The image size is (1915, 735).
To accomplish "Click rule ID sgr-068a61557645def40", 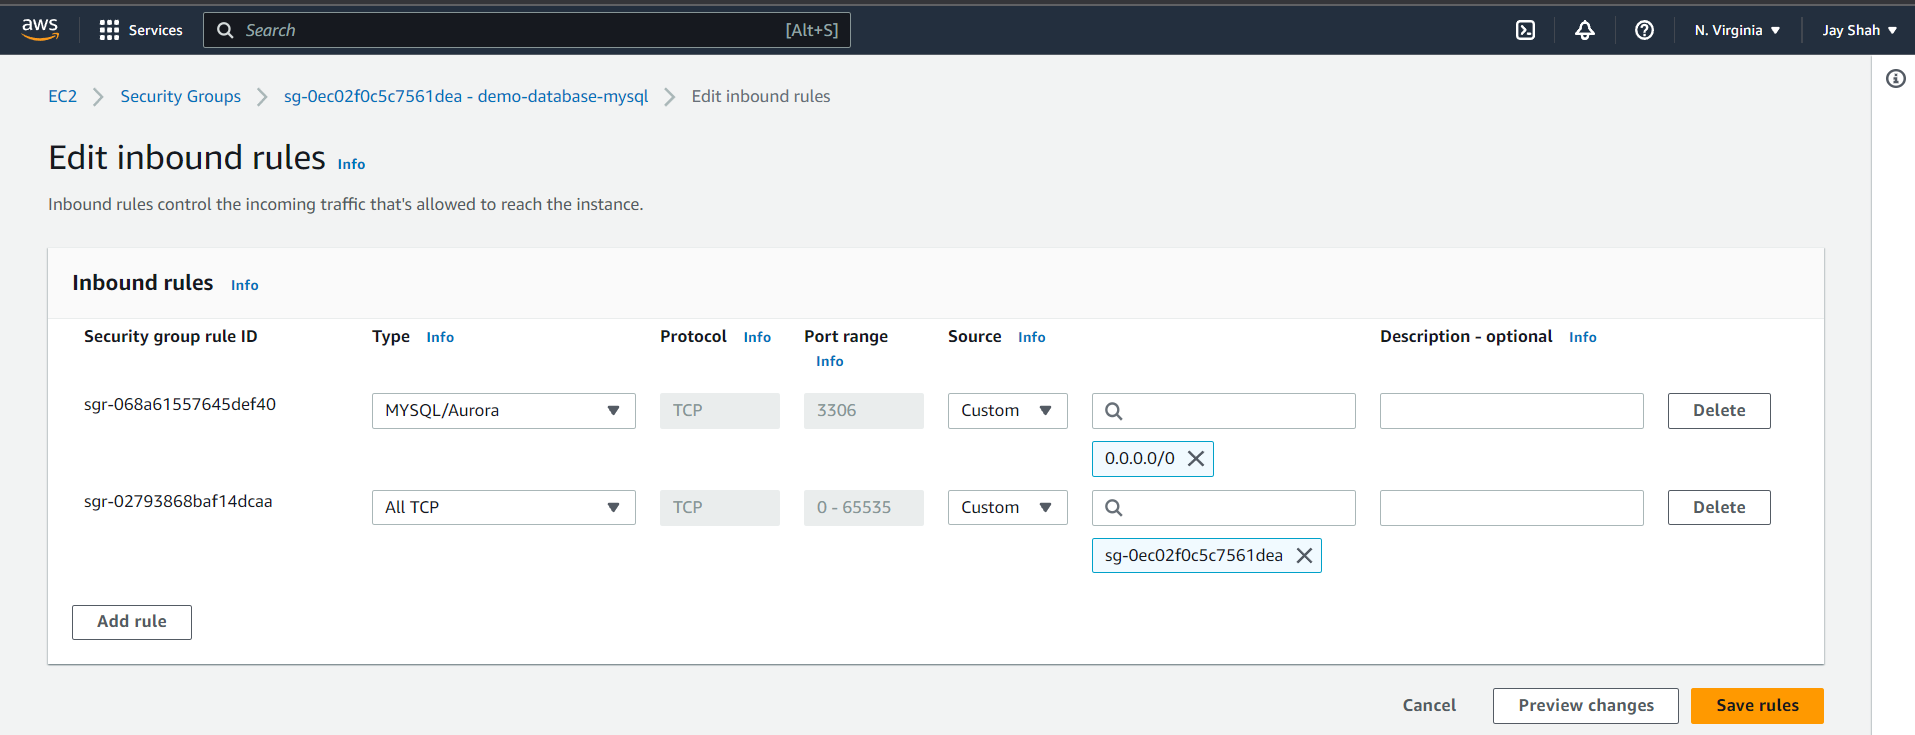I will click(180, 404).
